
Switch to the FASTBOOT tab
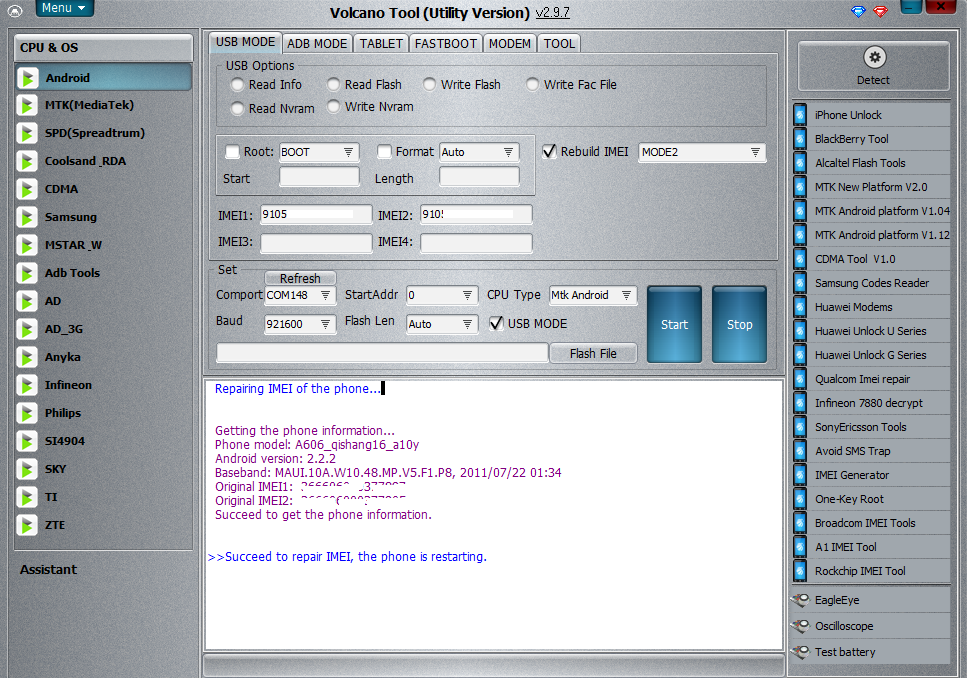(445, 44)
